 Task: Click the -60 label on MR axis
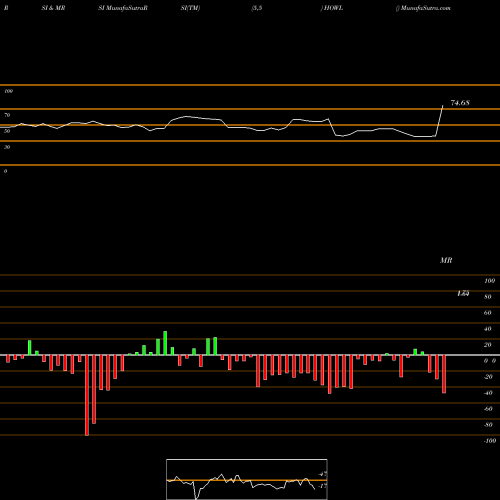(x=488, y=409)
